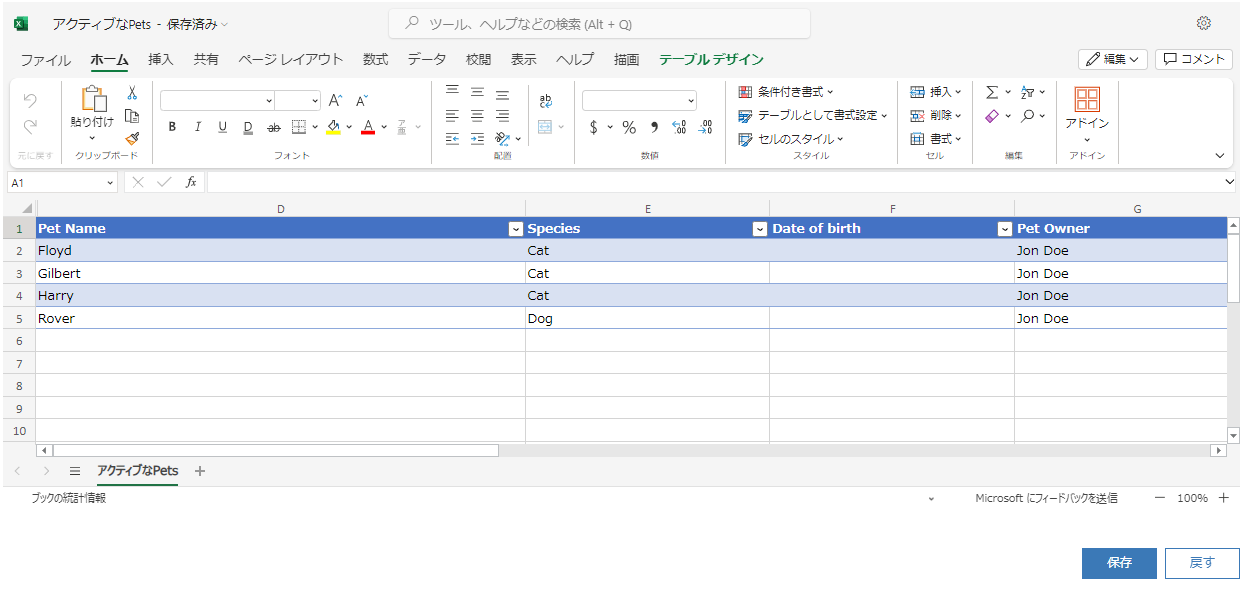This screenshot has height=593, width=1257.
Task: Click the Copy icon in clipboard group
Action: [x=131, y=116]
